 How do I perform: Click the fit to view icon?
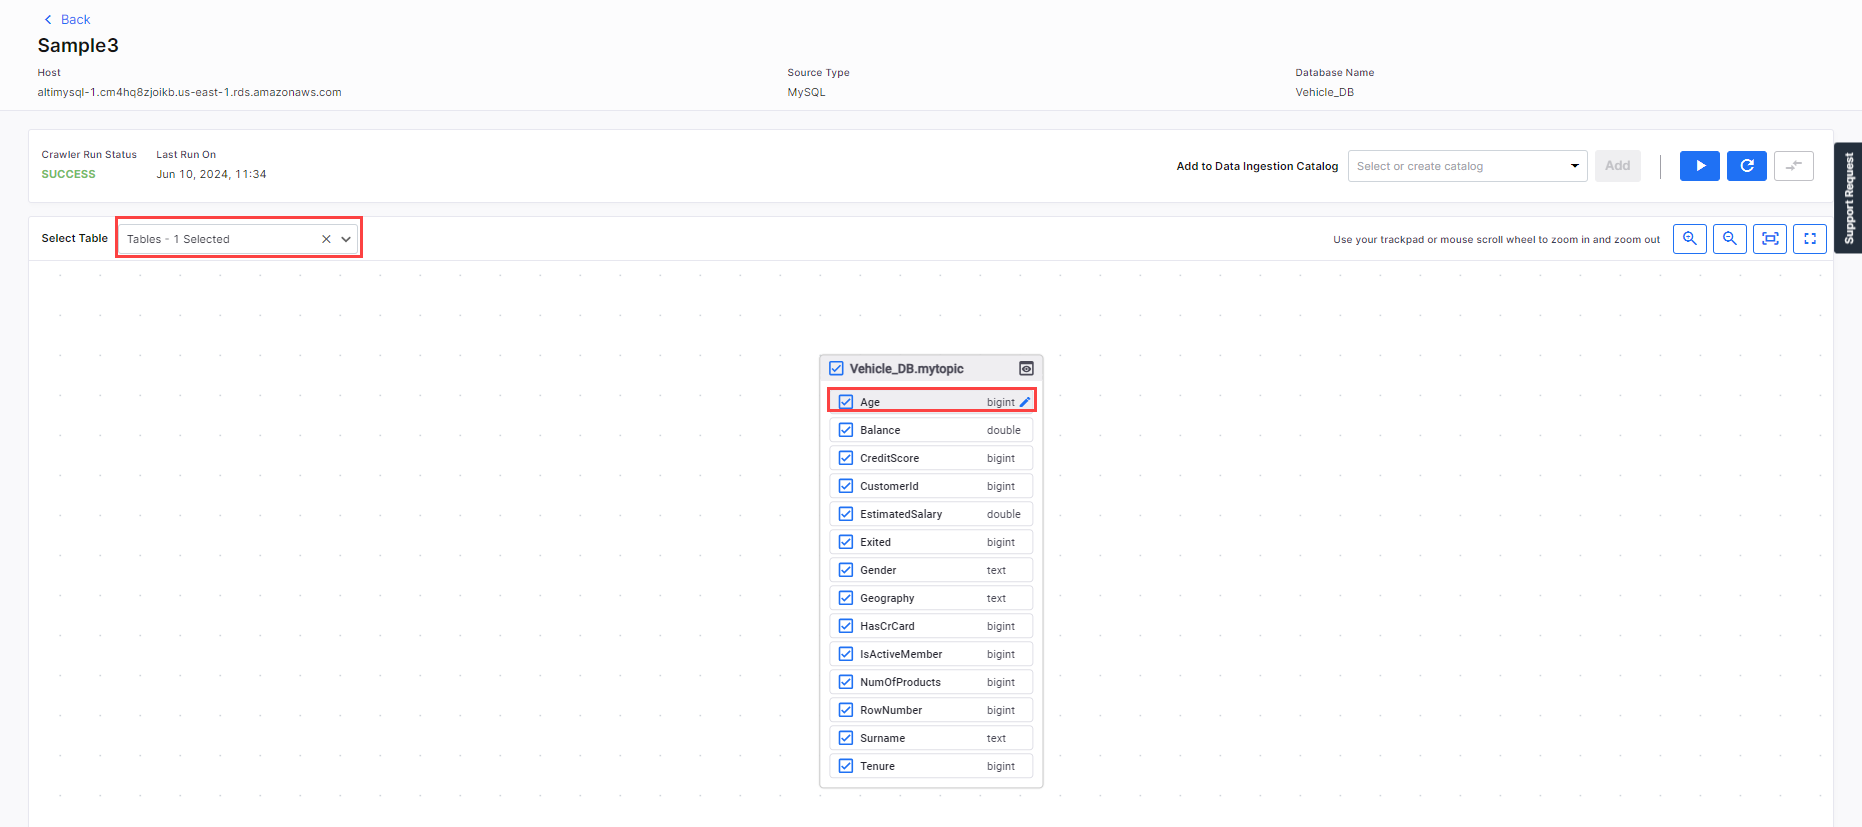coord(1770,239)
